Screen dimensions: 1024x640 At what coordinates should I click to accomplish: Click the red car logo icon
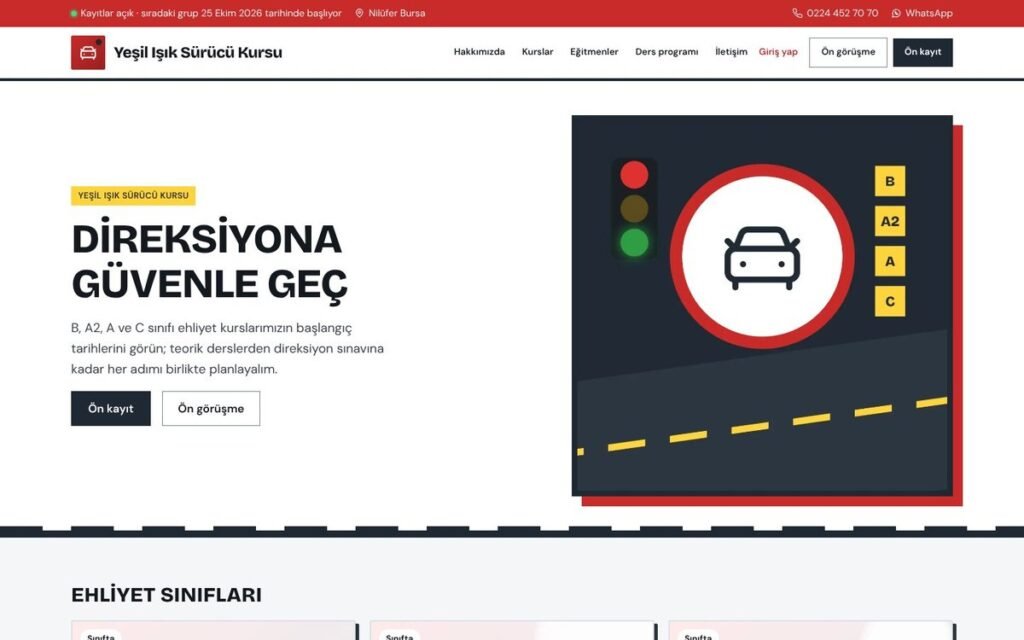coord(88,52)
